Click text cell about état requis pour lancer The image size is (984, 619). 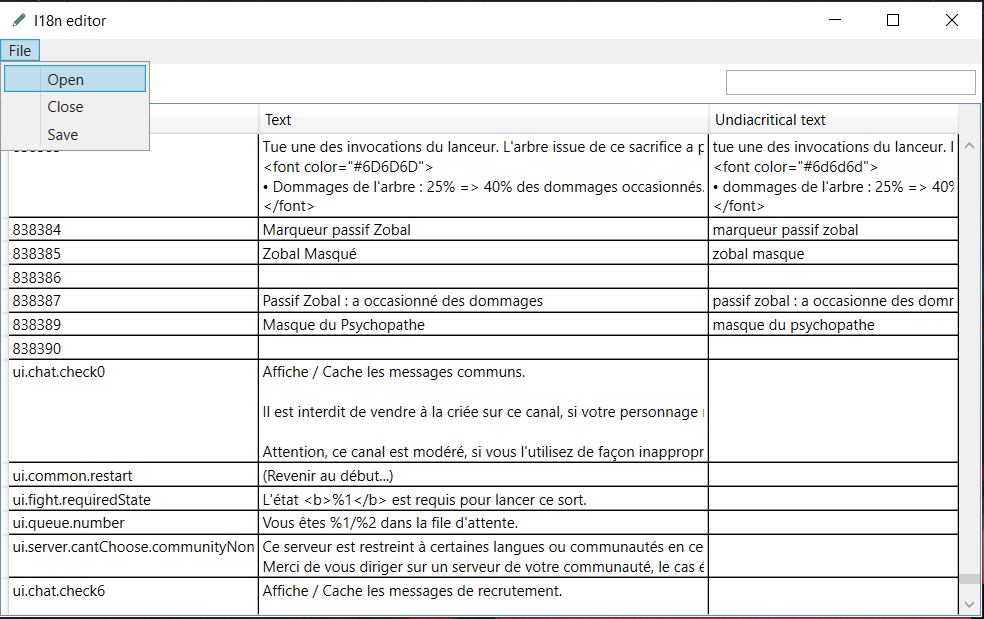483,500
